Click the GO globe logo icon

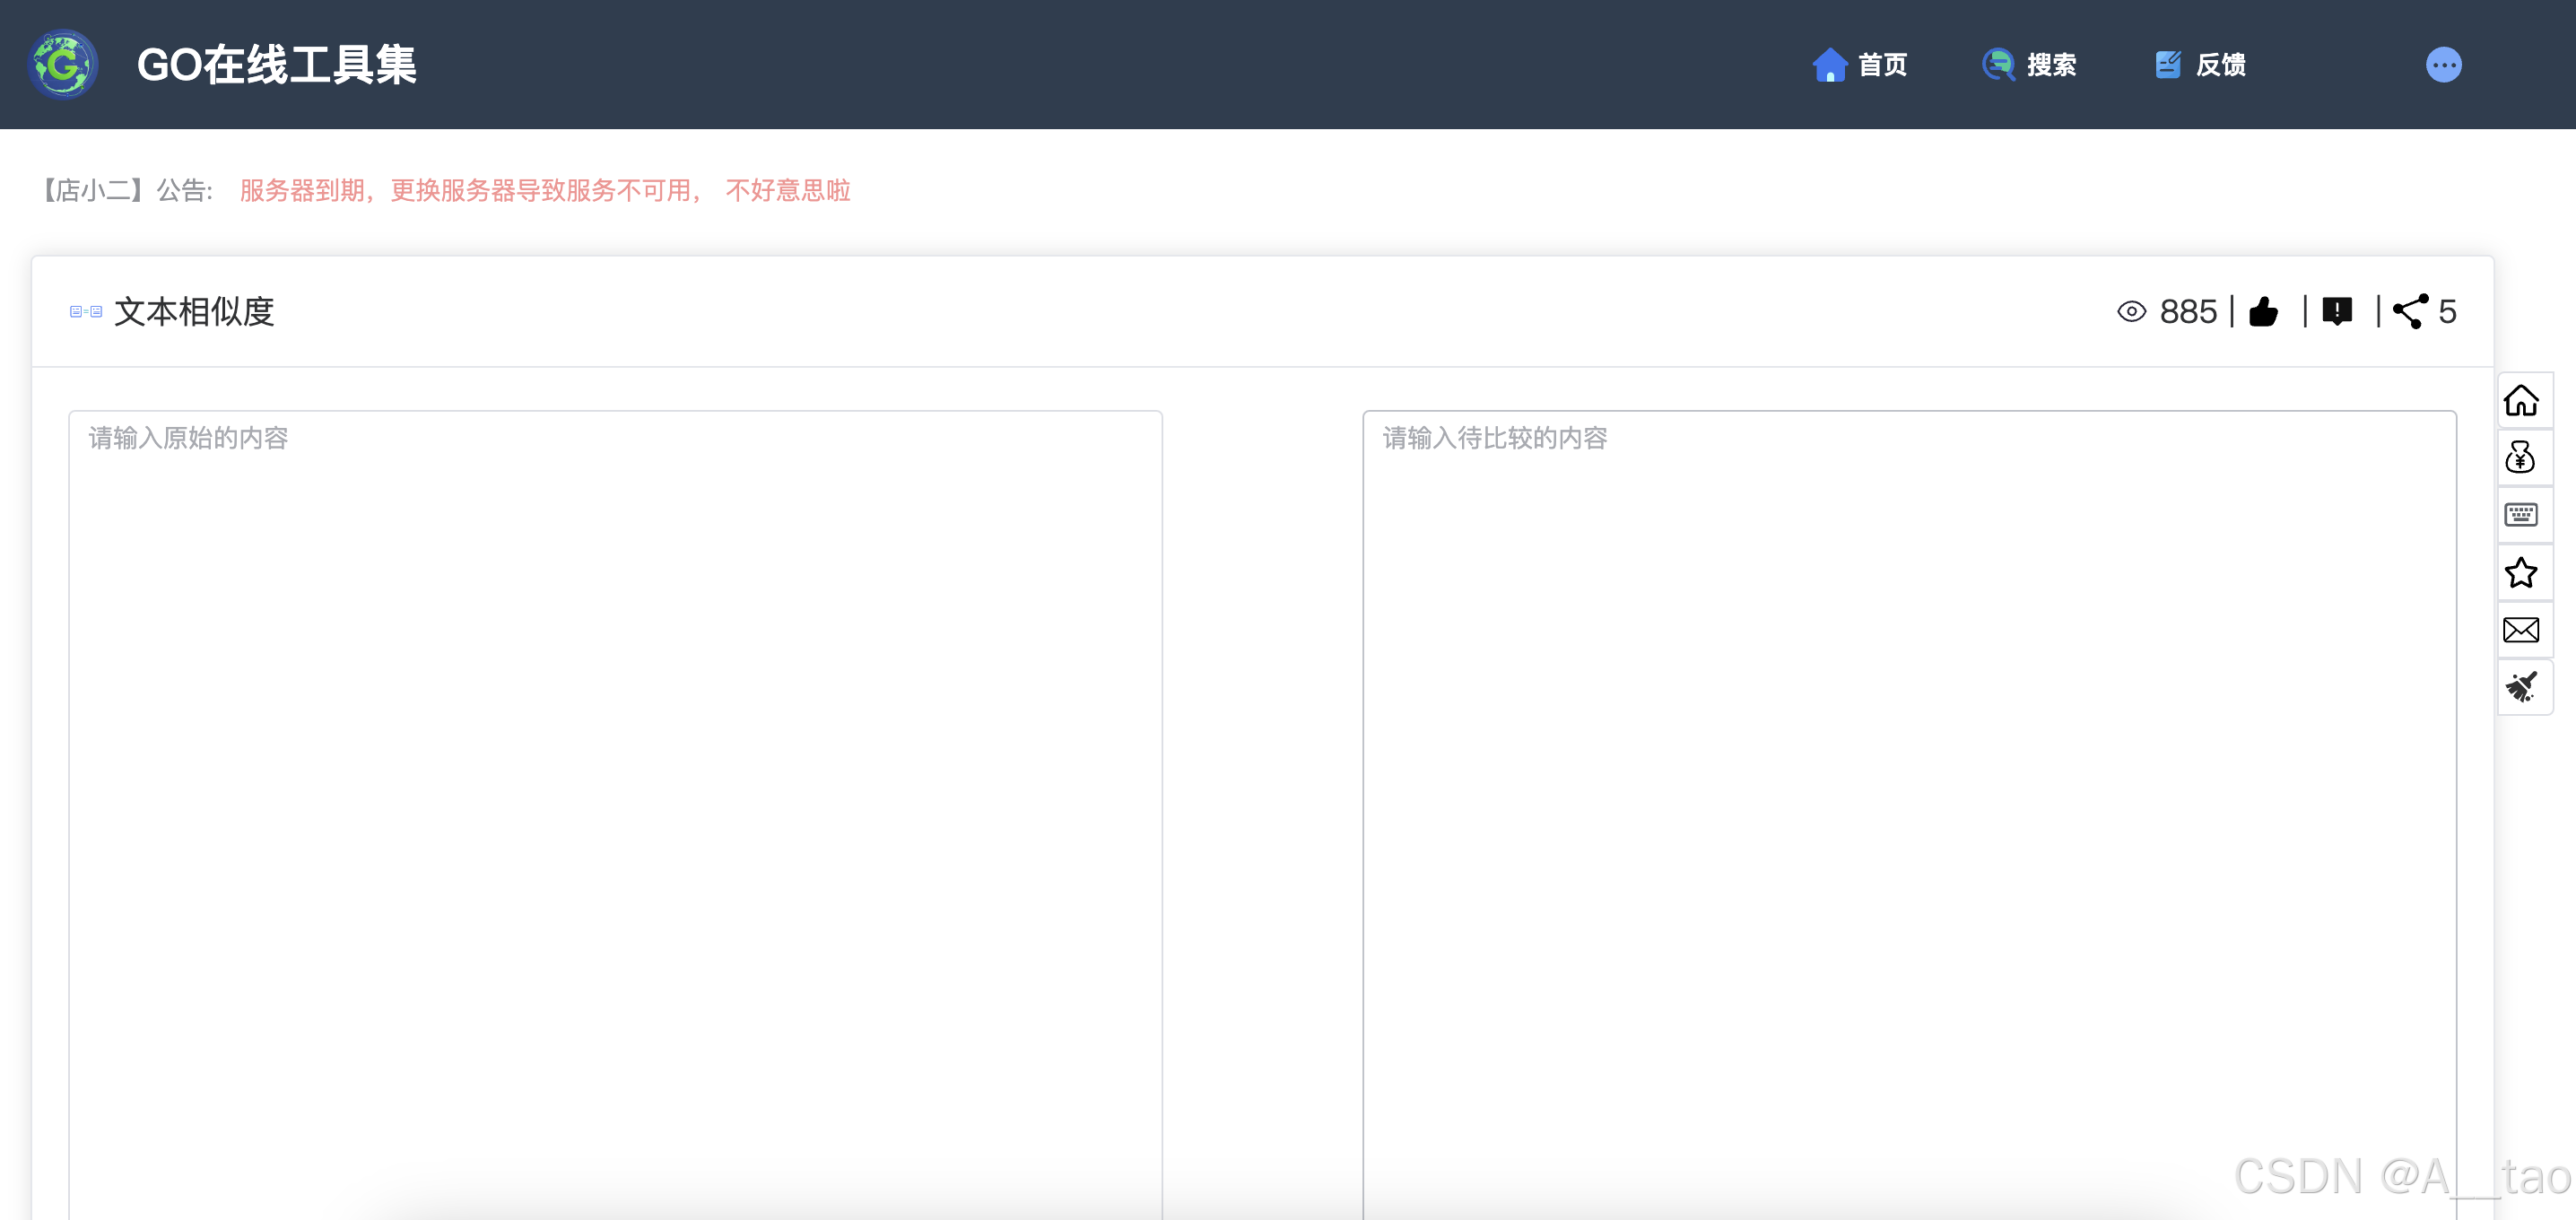63,65
